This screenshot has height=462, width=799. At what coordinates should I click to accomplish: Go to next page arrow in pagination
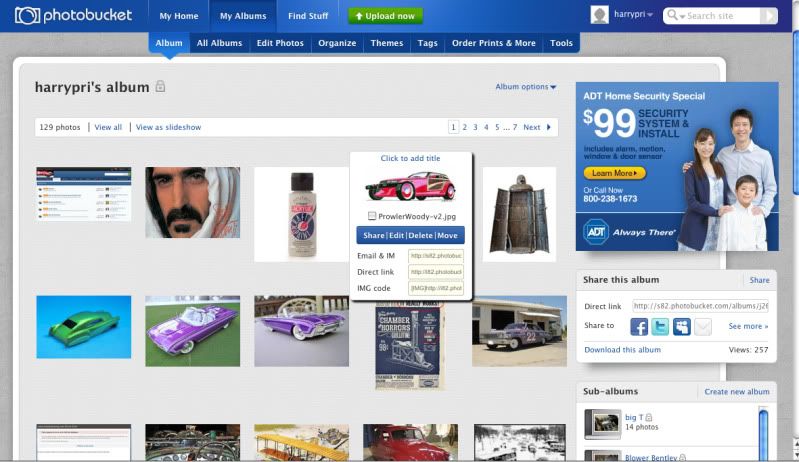(x=548, y=127)
